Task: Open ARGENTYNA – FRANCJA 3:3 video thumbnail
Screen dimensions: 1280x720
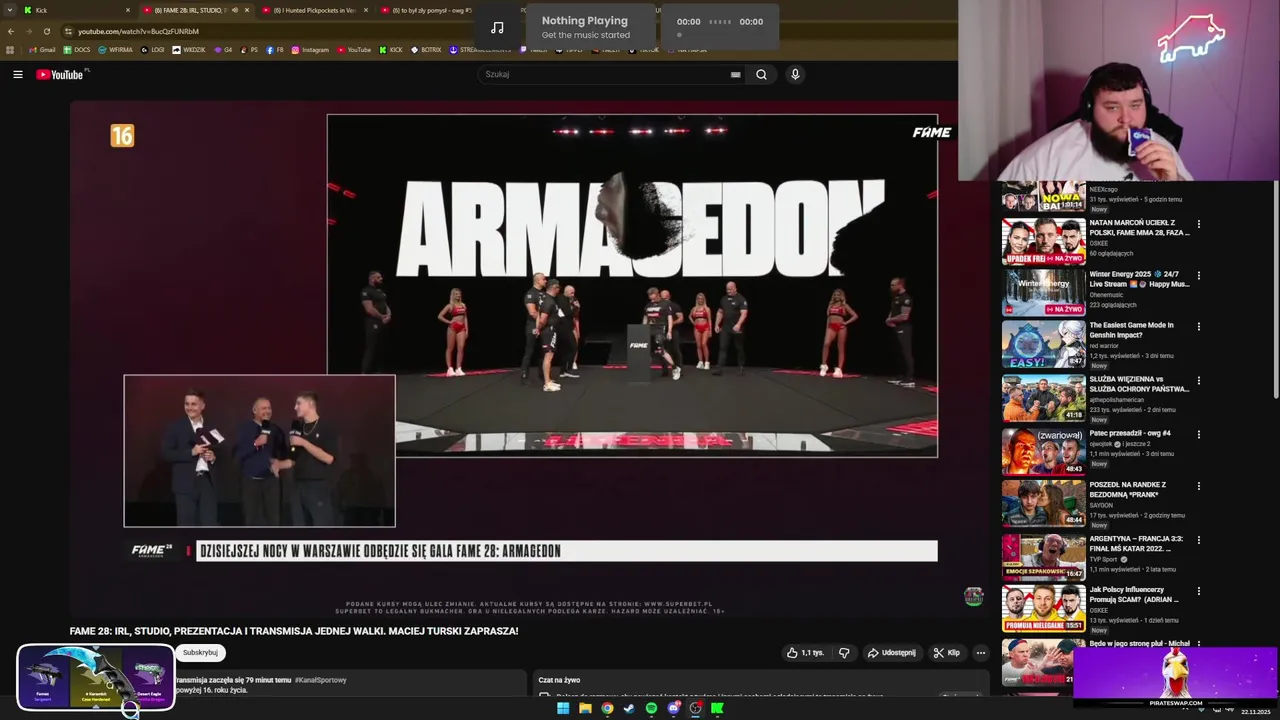Action: [x=1044, y=557]
